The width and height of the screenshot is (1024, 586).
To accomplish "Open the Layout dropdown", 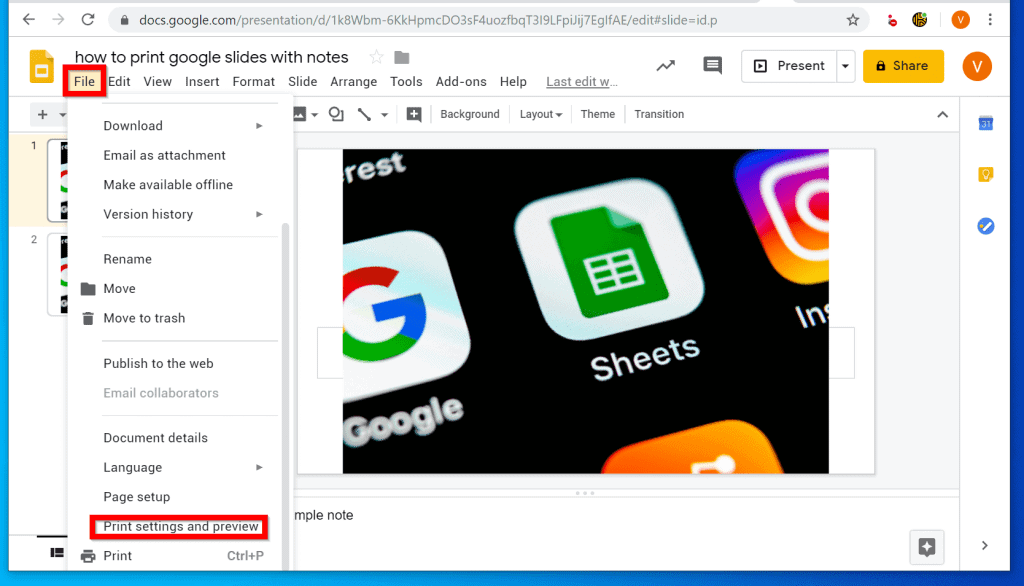I will coord(540,114).
